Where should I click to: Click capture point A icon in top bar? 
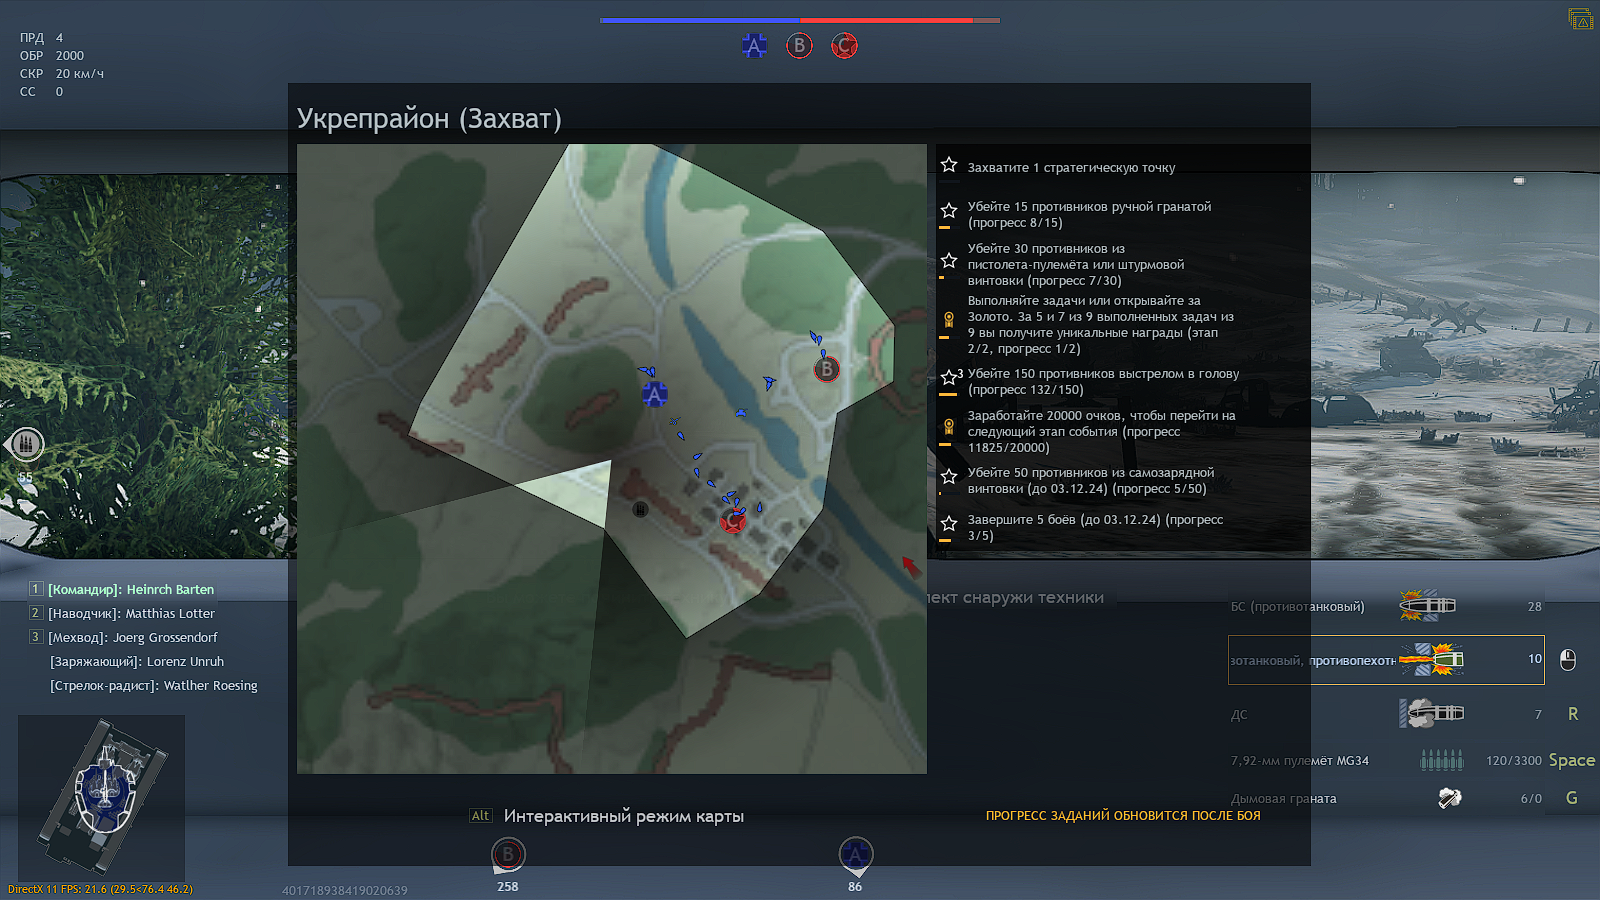pos(754,45)
